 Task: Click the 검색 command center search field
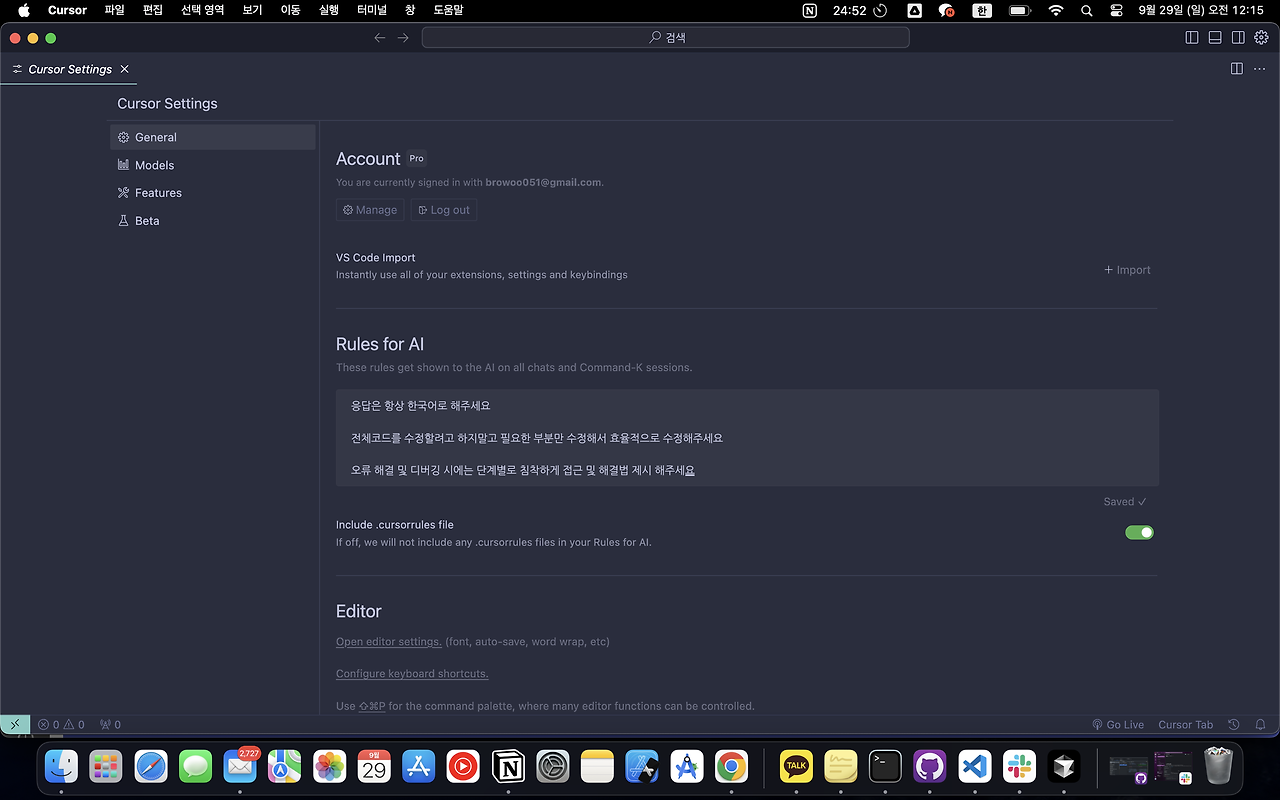point(665,37)
